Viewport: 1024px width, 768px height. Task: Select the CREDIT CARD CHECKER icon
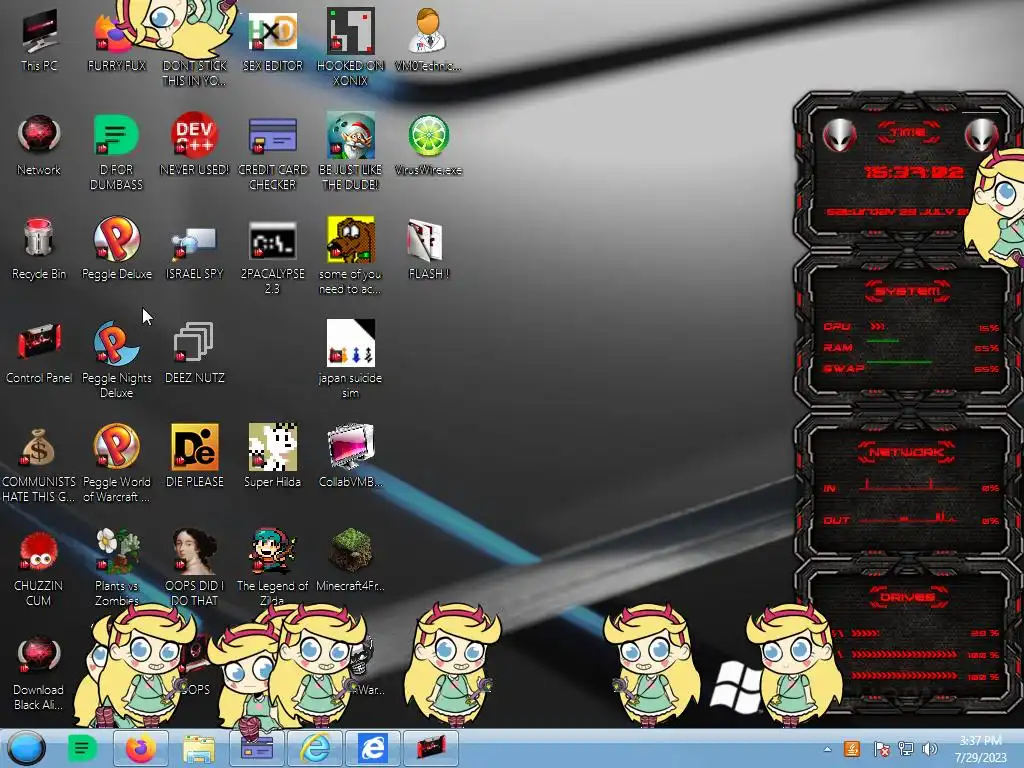click(x=272, y=135)
